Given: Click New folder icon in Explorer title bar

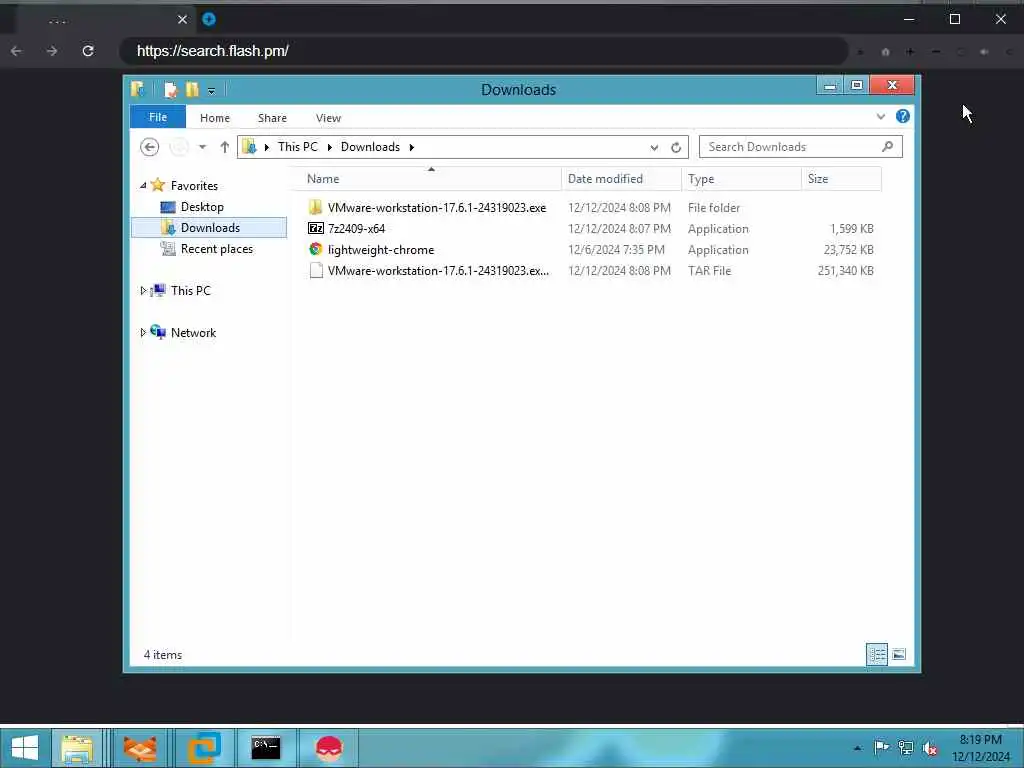Looking at the screenshot, I should 192,89.
